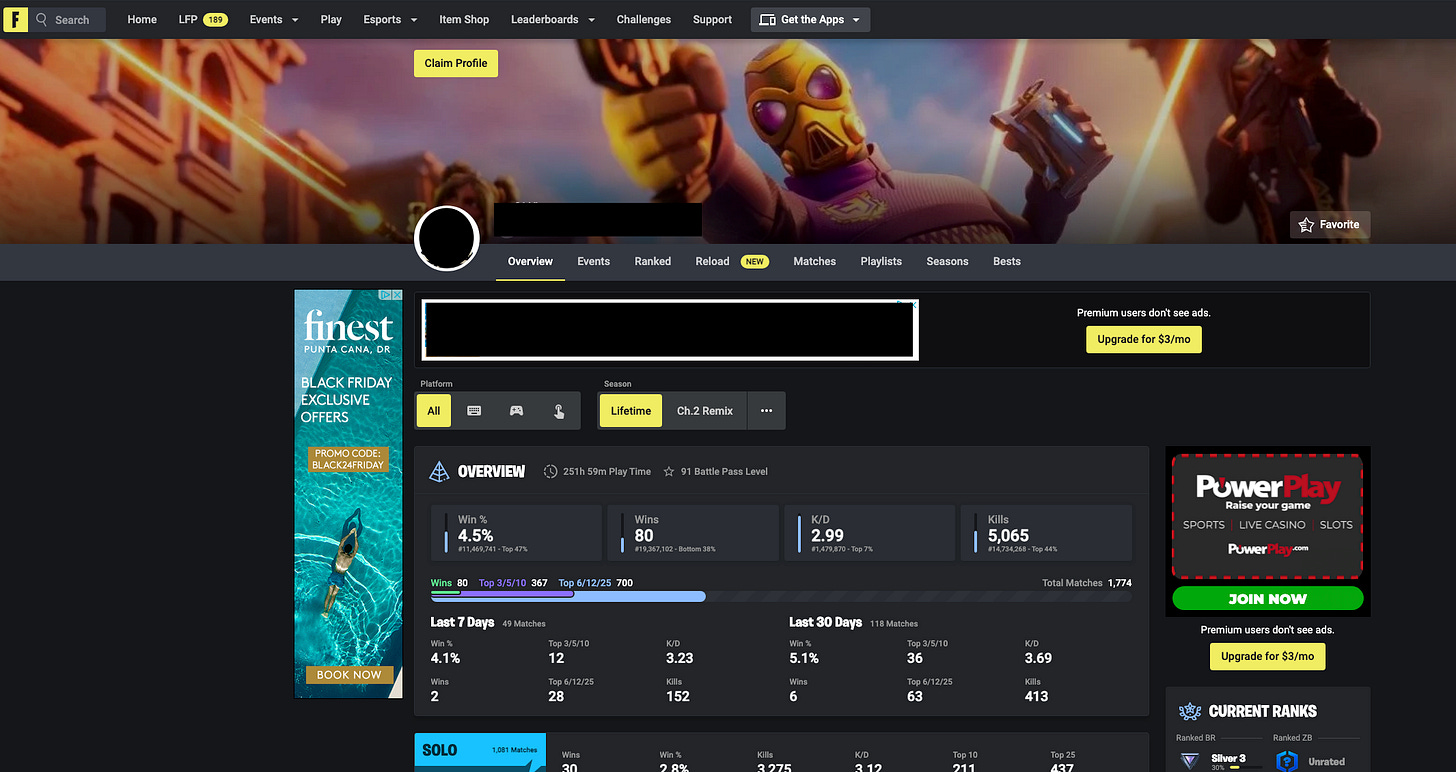Click the devices icon in Get the Apps
The width and height of the screenshot is (1456, 772).
(x=768, y=19)
